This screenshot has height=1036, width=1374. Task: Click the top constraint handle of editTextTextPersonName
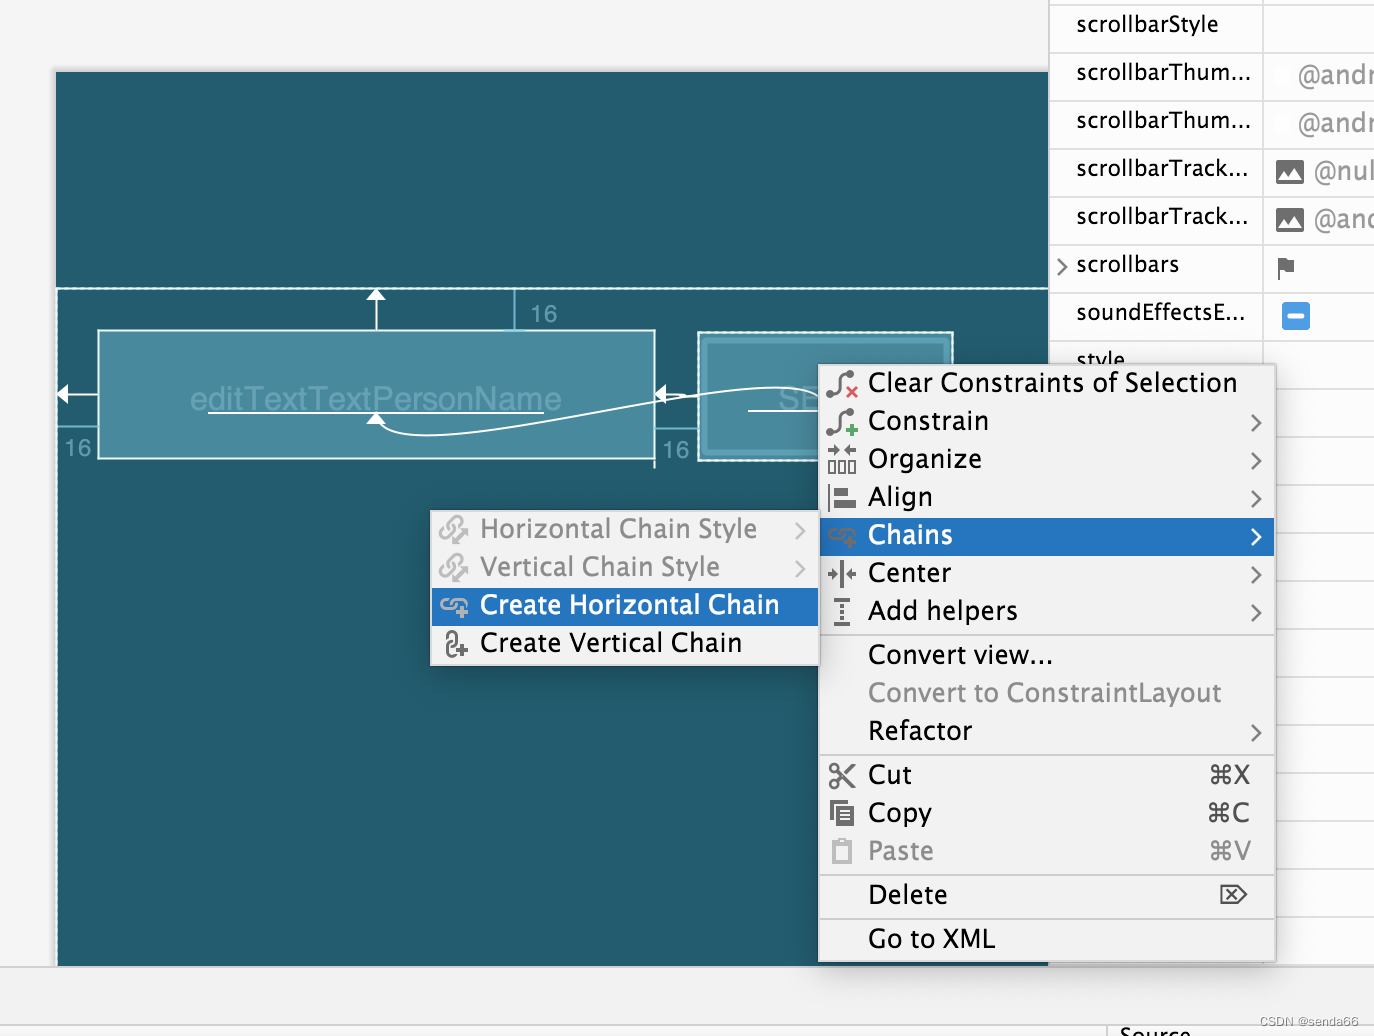click(376, 294)
